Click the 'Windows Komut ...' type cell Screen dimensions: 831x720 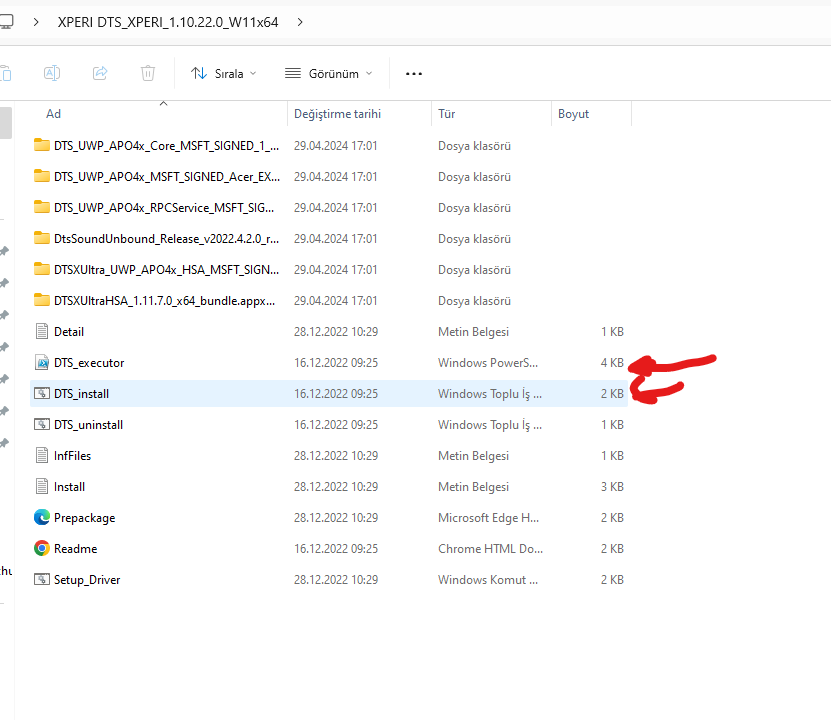pos(488,580)
